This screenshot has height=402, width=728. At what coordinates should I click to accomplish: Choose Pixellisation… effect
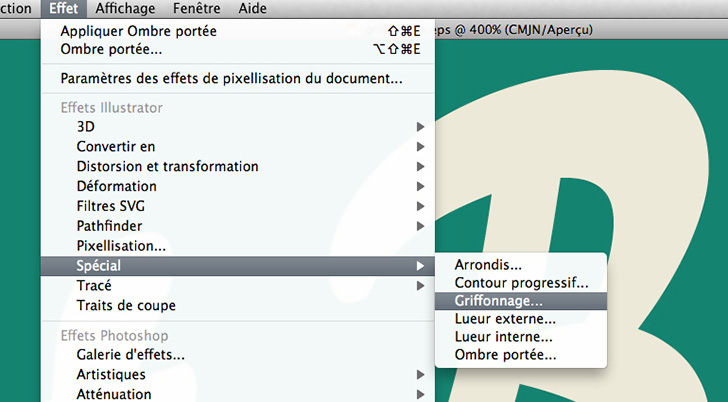tap(238, 246)
